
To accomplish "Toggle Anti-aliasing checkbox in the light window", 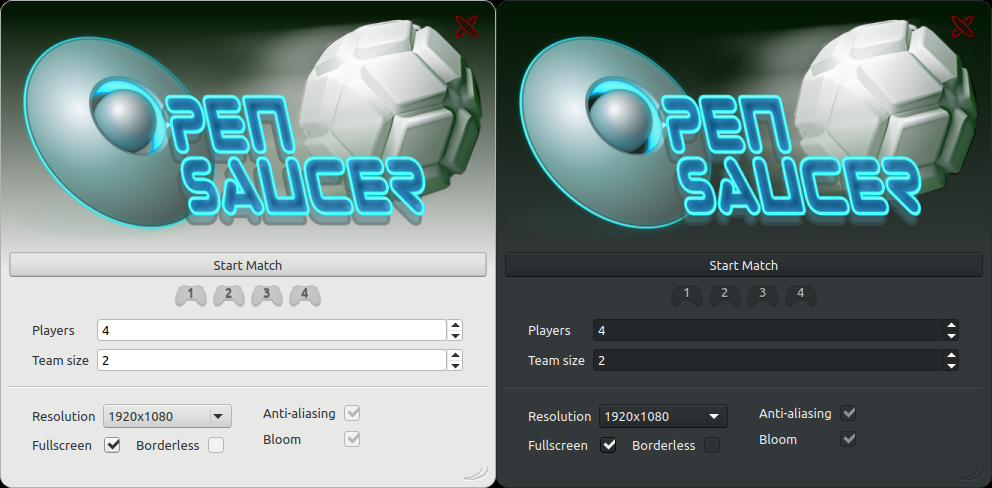I will [352, 413].
